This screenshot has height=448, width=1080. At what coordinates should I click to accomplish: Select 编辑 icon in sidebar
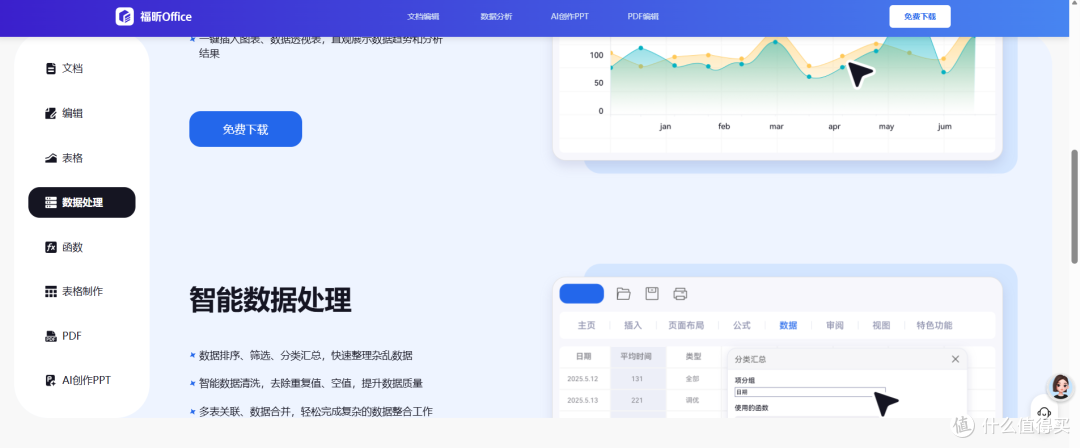point(50,113)
